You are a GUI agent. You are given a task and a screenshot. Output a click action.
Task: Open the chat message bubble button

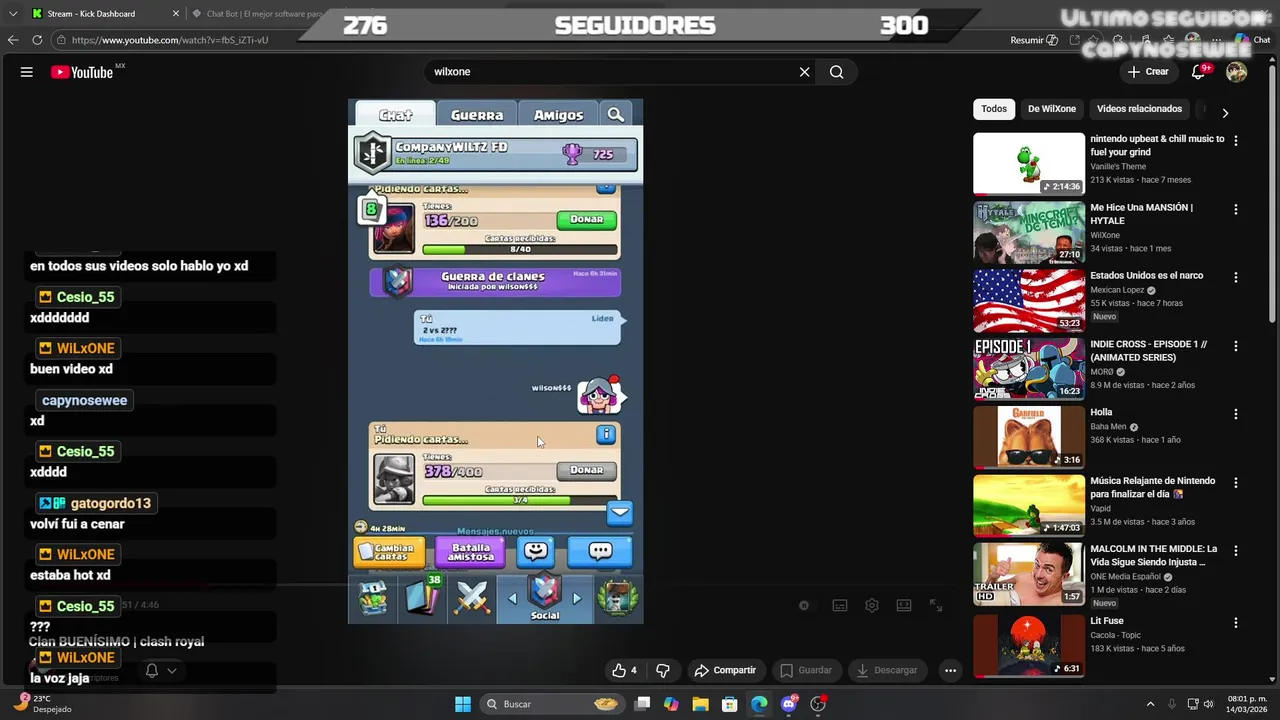pyautogui.click(x=600, y=551)
